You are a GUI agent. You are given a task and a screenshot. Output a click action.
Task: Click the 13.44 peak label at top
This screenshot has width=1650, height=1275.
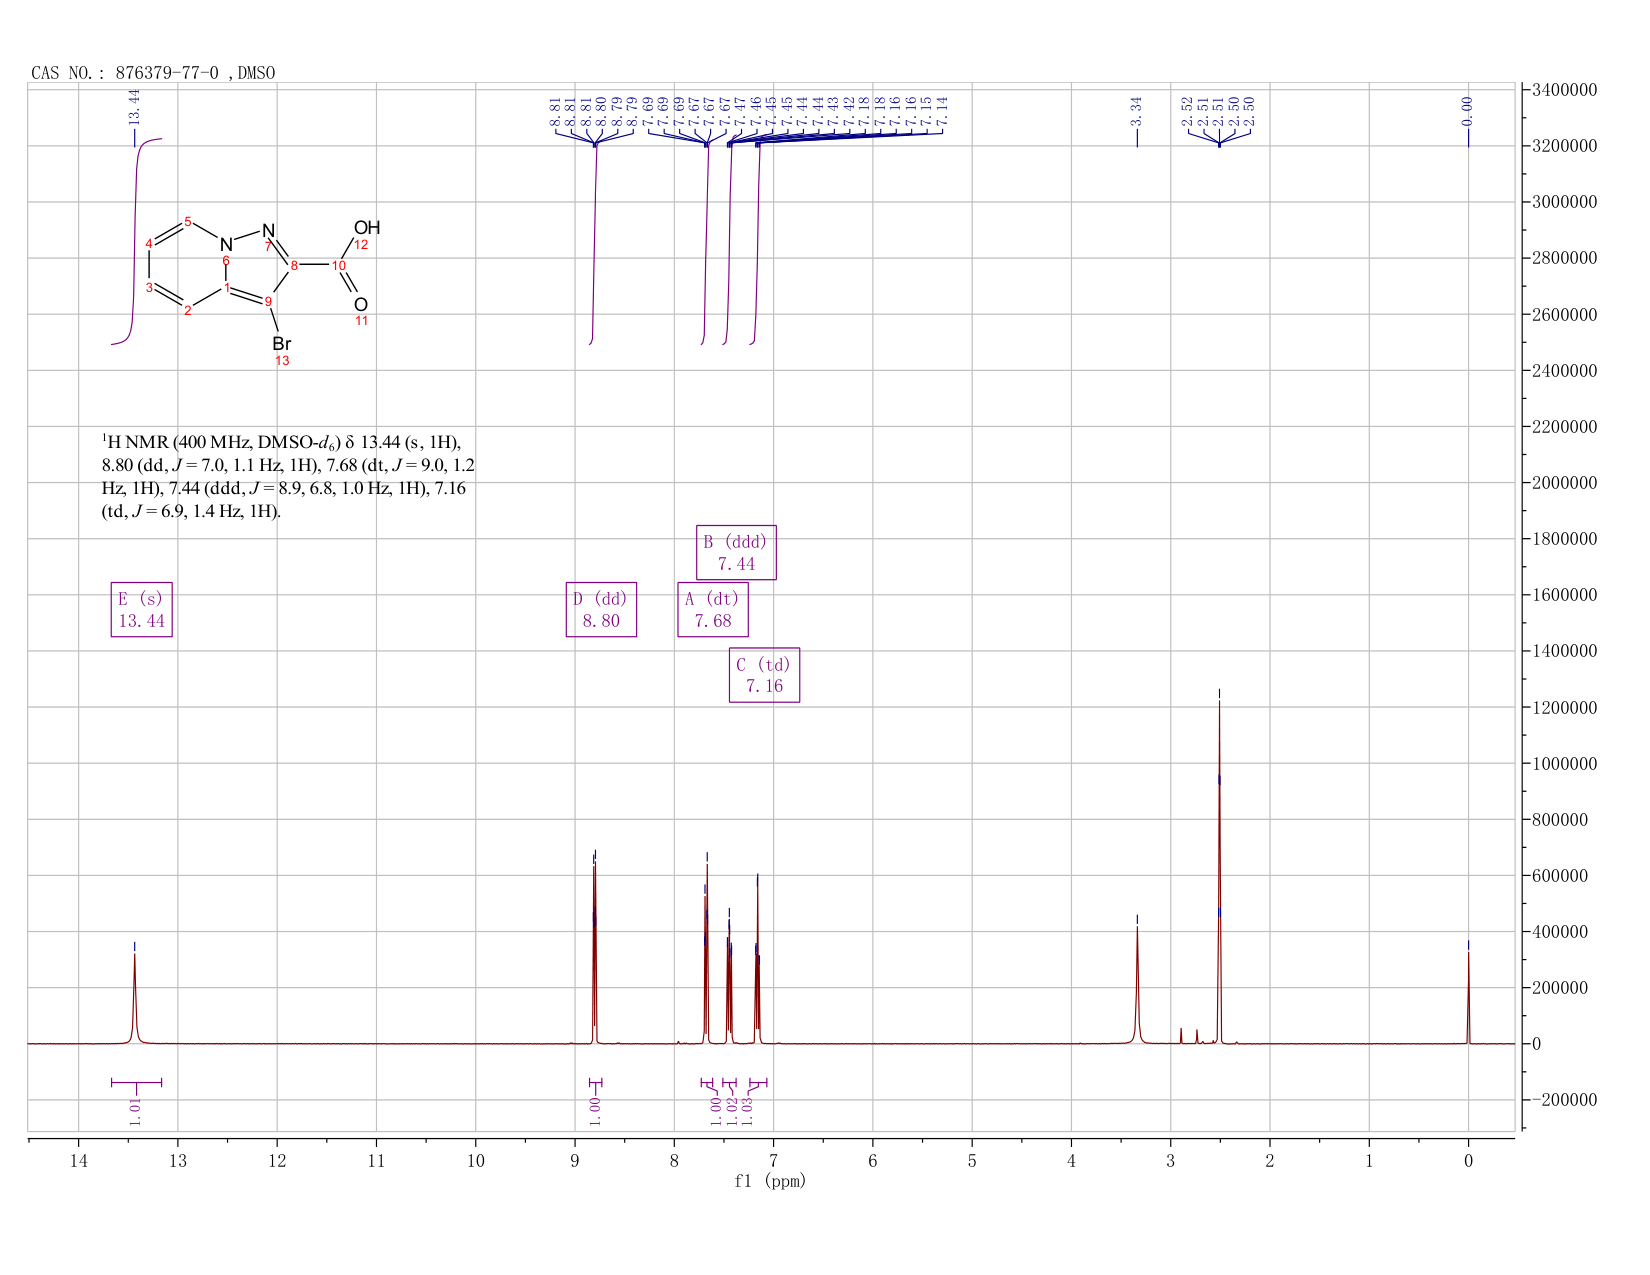click(x=134, y=107)
